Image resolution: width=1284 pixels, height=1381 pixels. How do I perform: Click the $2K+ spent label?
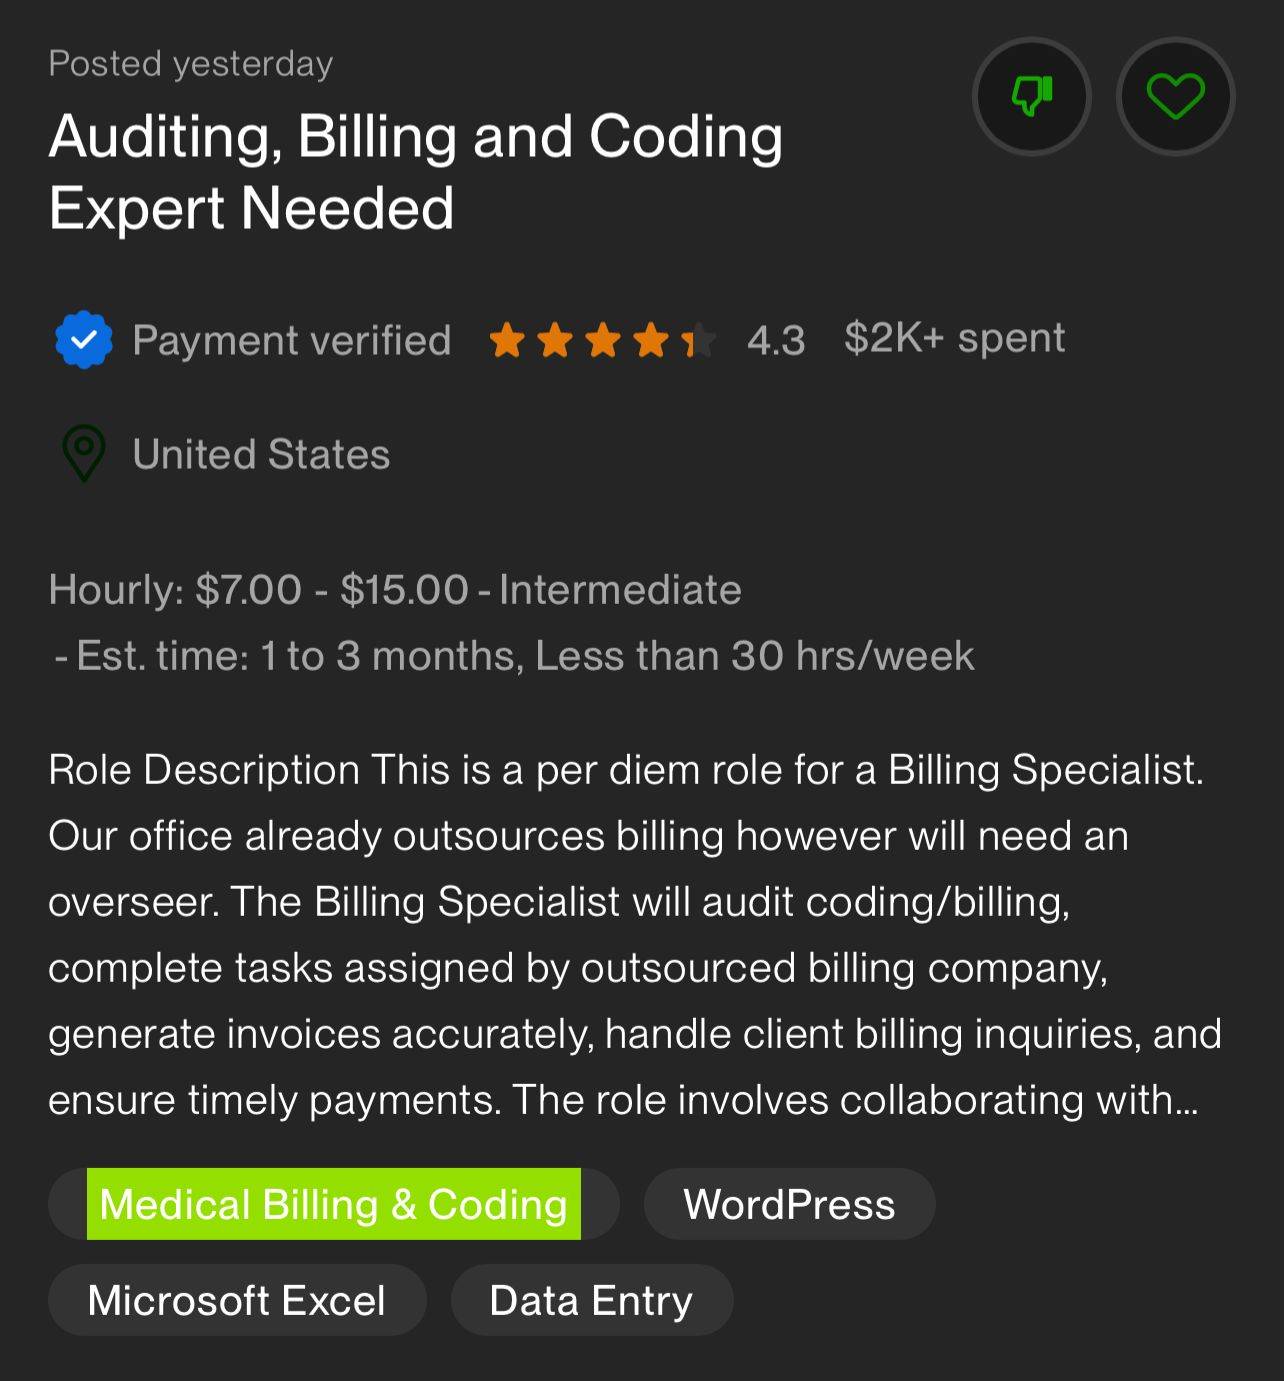tap(954, 339)
